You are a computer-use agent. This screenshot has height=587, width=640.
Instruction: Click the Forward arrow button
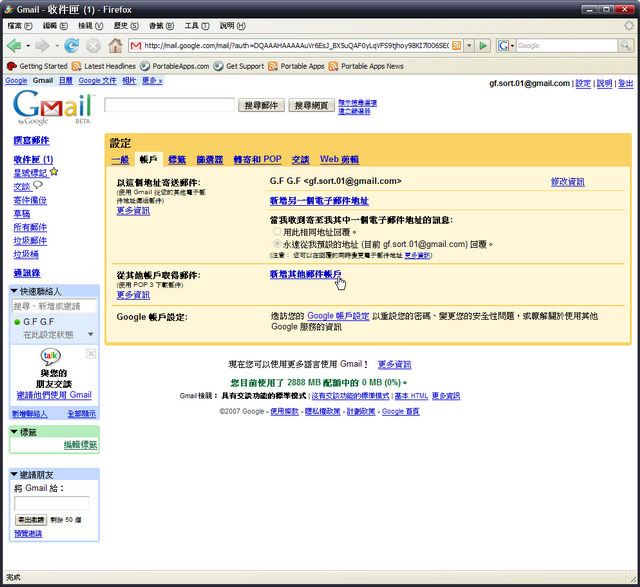pos(42,45)
